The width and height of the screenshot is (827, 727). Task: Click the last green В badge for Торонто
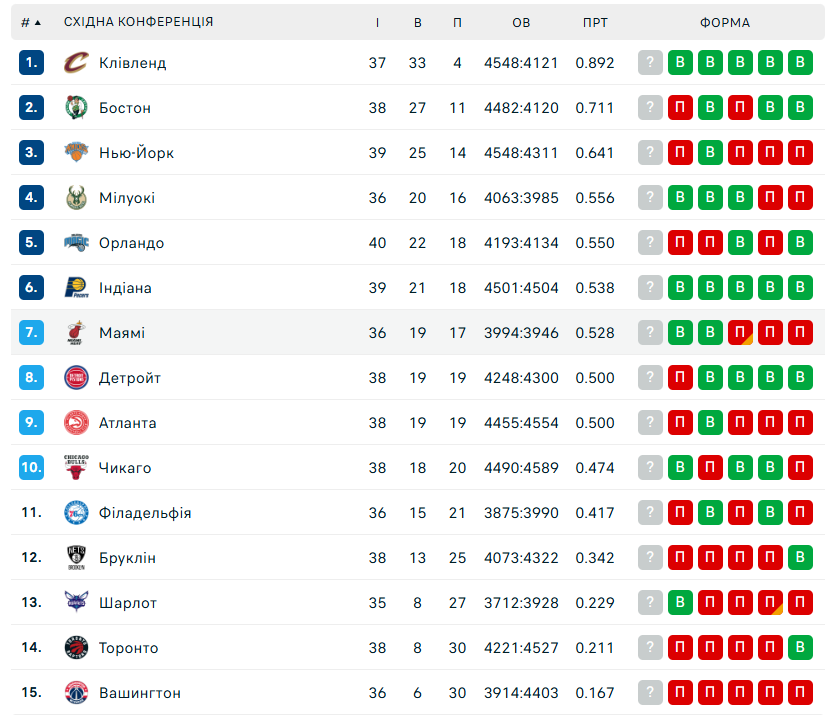[801, 648]
